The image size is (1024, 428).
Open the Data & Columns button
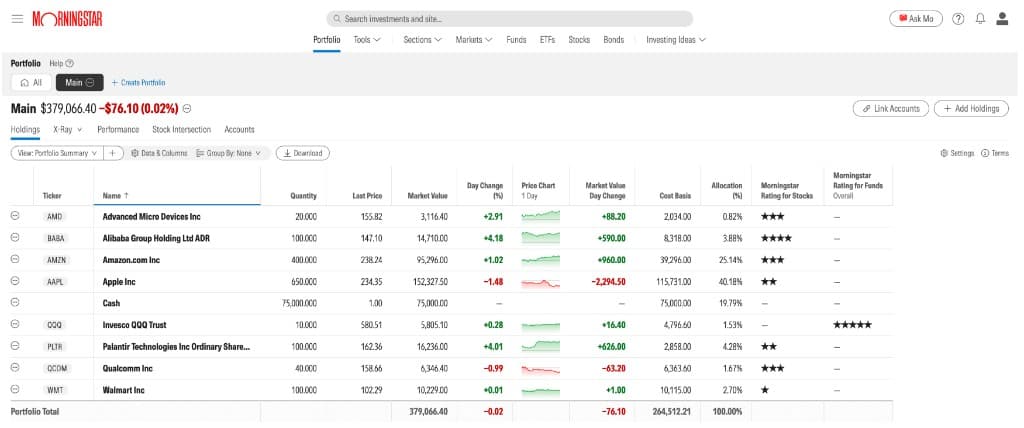point(159,153)
